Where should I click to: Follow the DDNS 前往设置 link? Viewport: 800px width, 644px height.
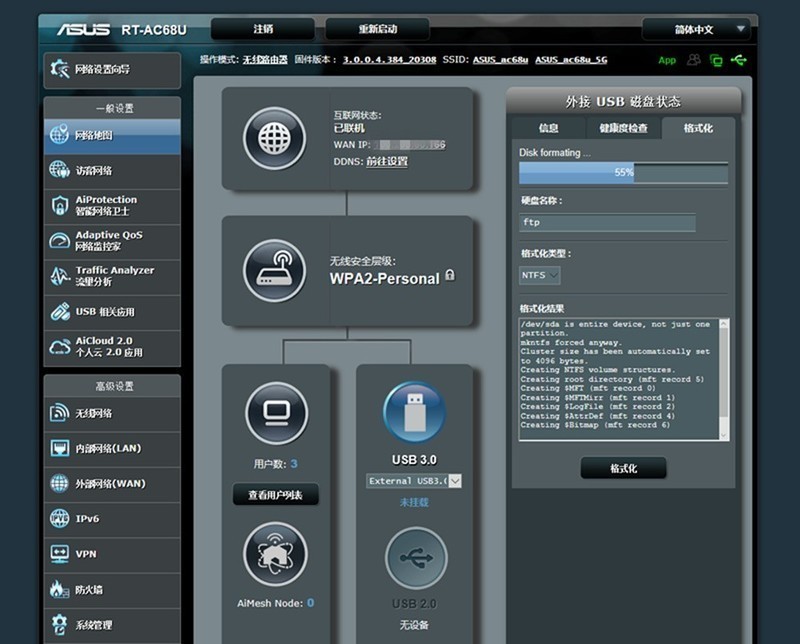pyautogui.click(x=387, y=161)
